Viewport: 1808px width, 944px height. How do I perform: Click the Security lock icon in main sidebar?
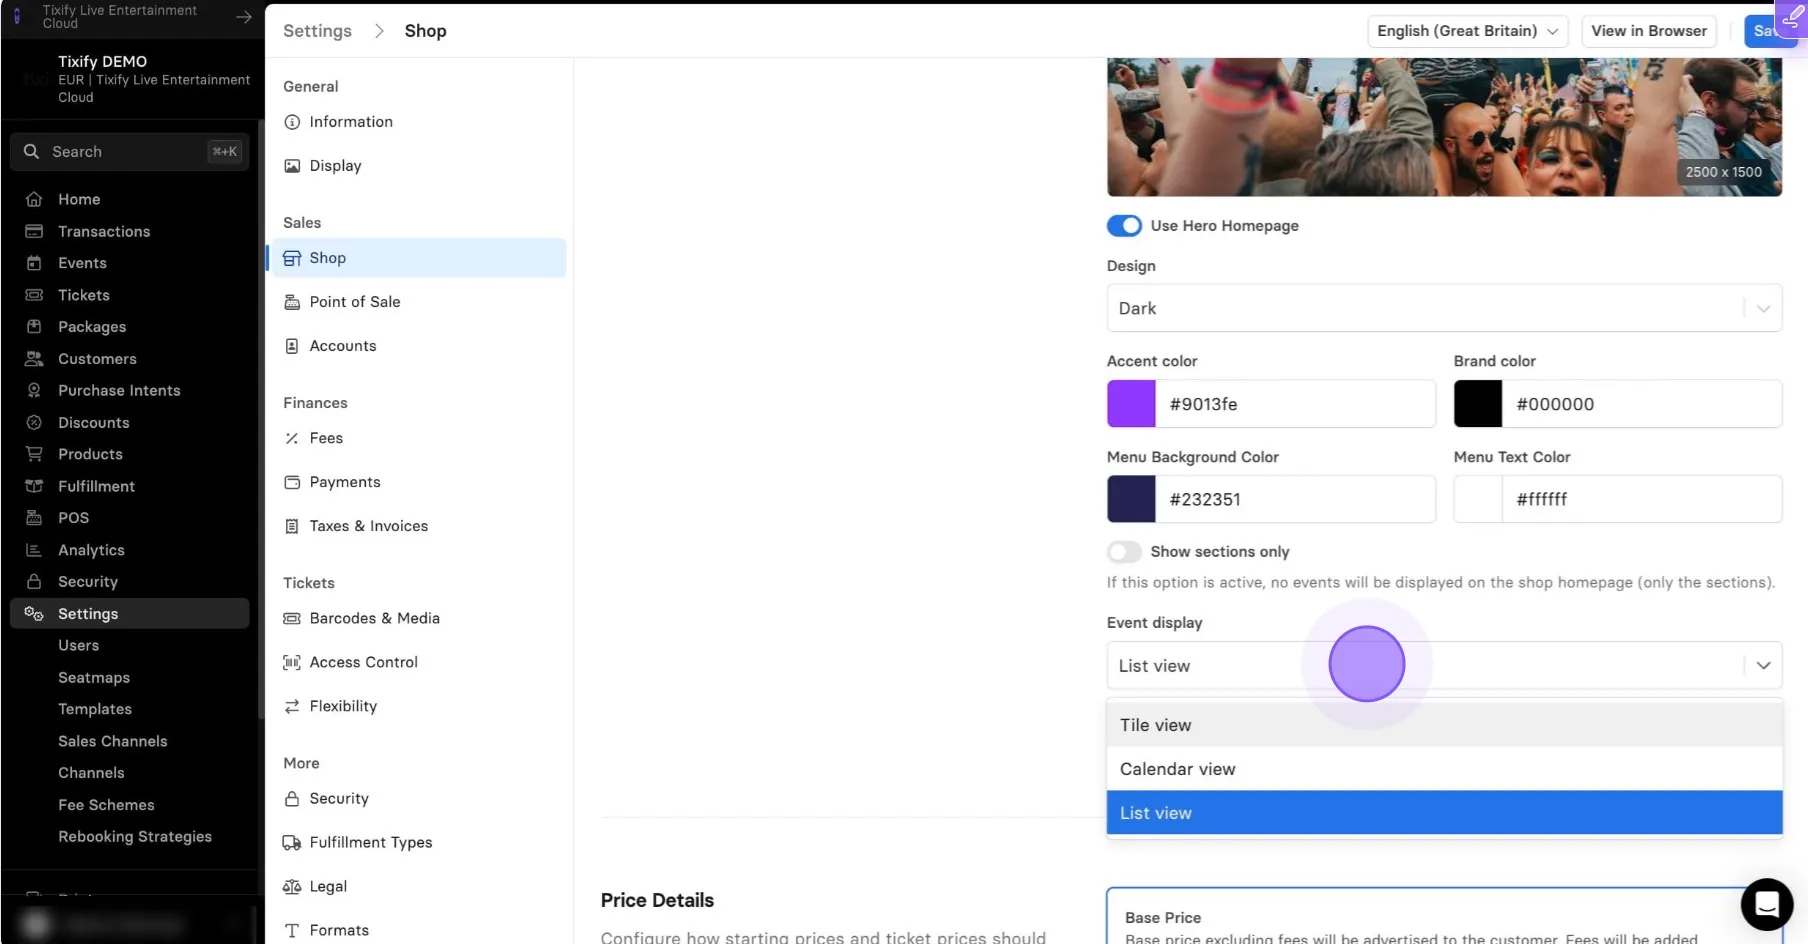click(x=34, y=582)
